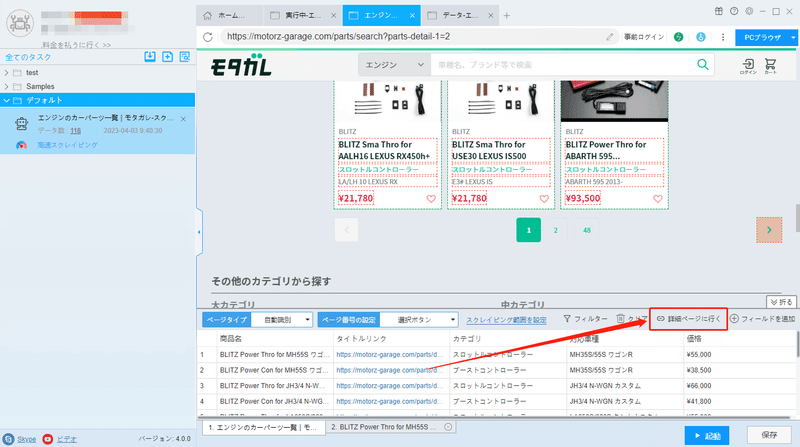The image size is (800, 447).
Task: Switch to the 実行中 tab
Action: (x=302, y=15)
